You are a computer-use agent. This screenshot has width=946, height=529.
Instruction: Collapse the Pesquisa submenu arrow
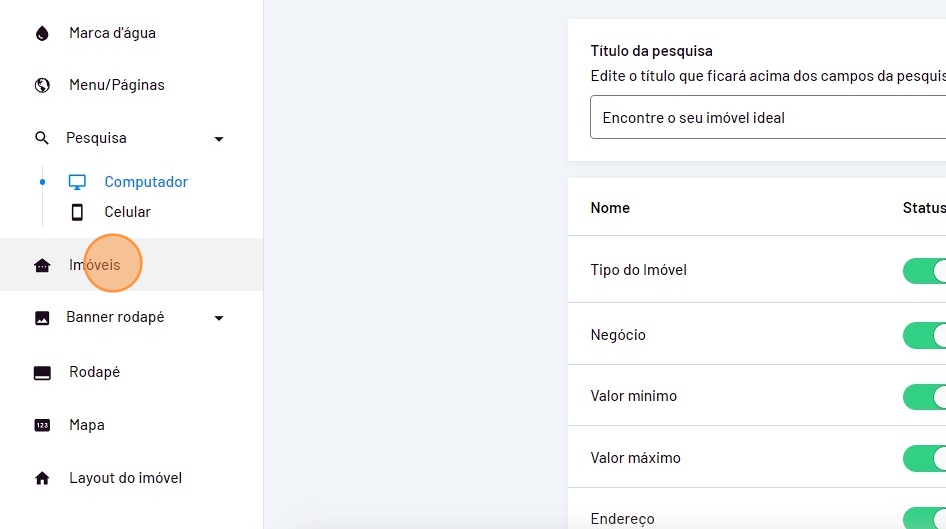pos(219,139)
